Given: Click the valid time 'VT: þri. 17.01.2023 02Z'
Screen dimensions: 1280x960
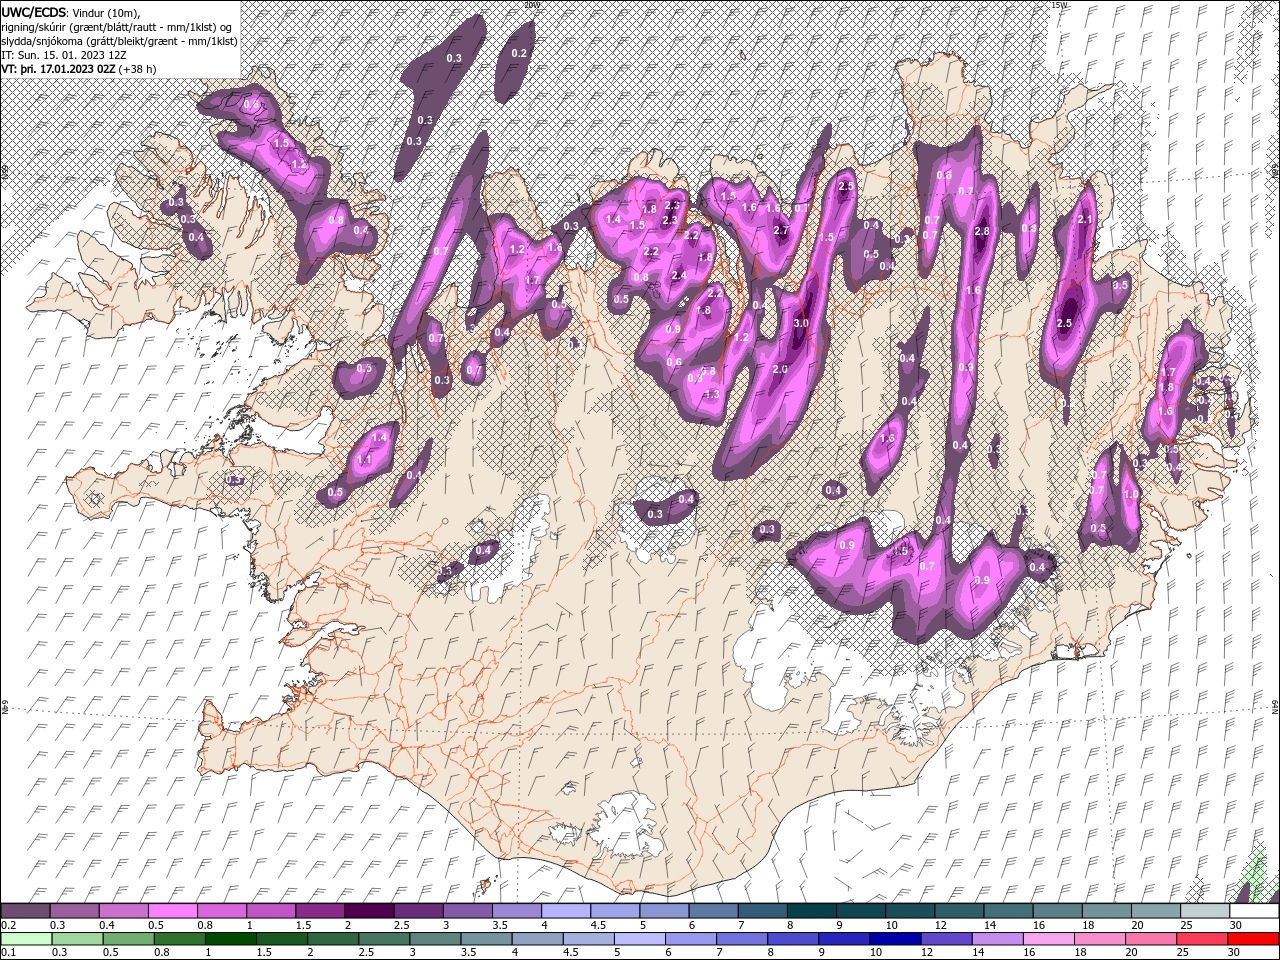Looking at the screenshot, I should (58, 69).
